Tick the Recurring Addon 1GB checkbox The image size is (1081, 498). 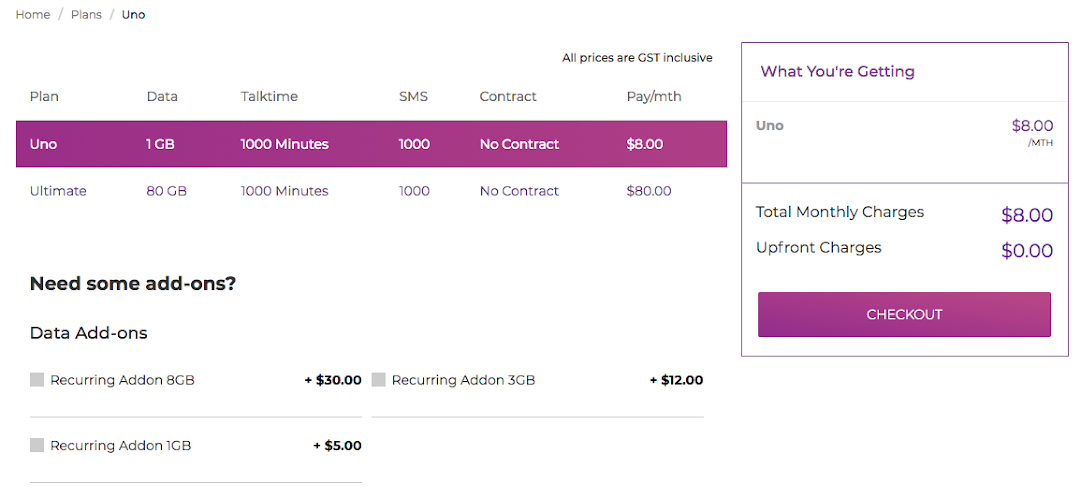[x=37, y=445]
